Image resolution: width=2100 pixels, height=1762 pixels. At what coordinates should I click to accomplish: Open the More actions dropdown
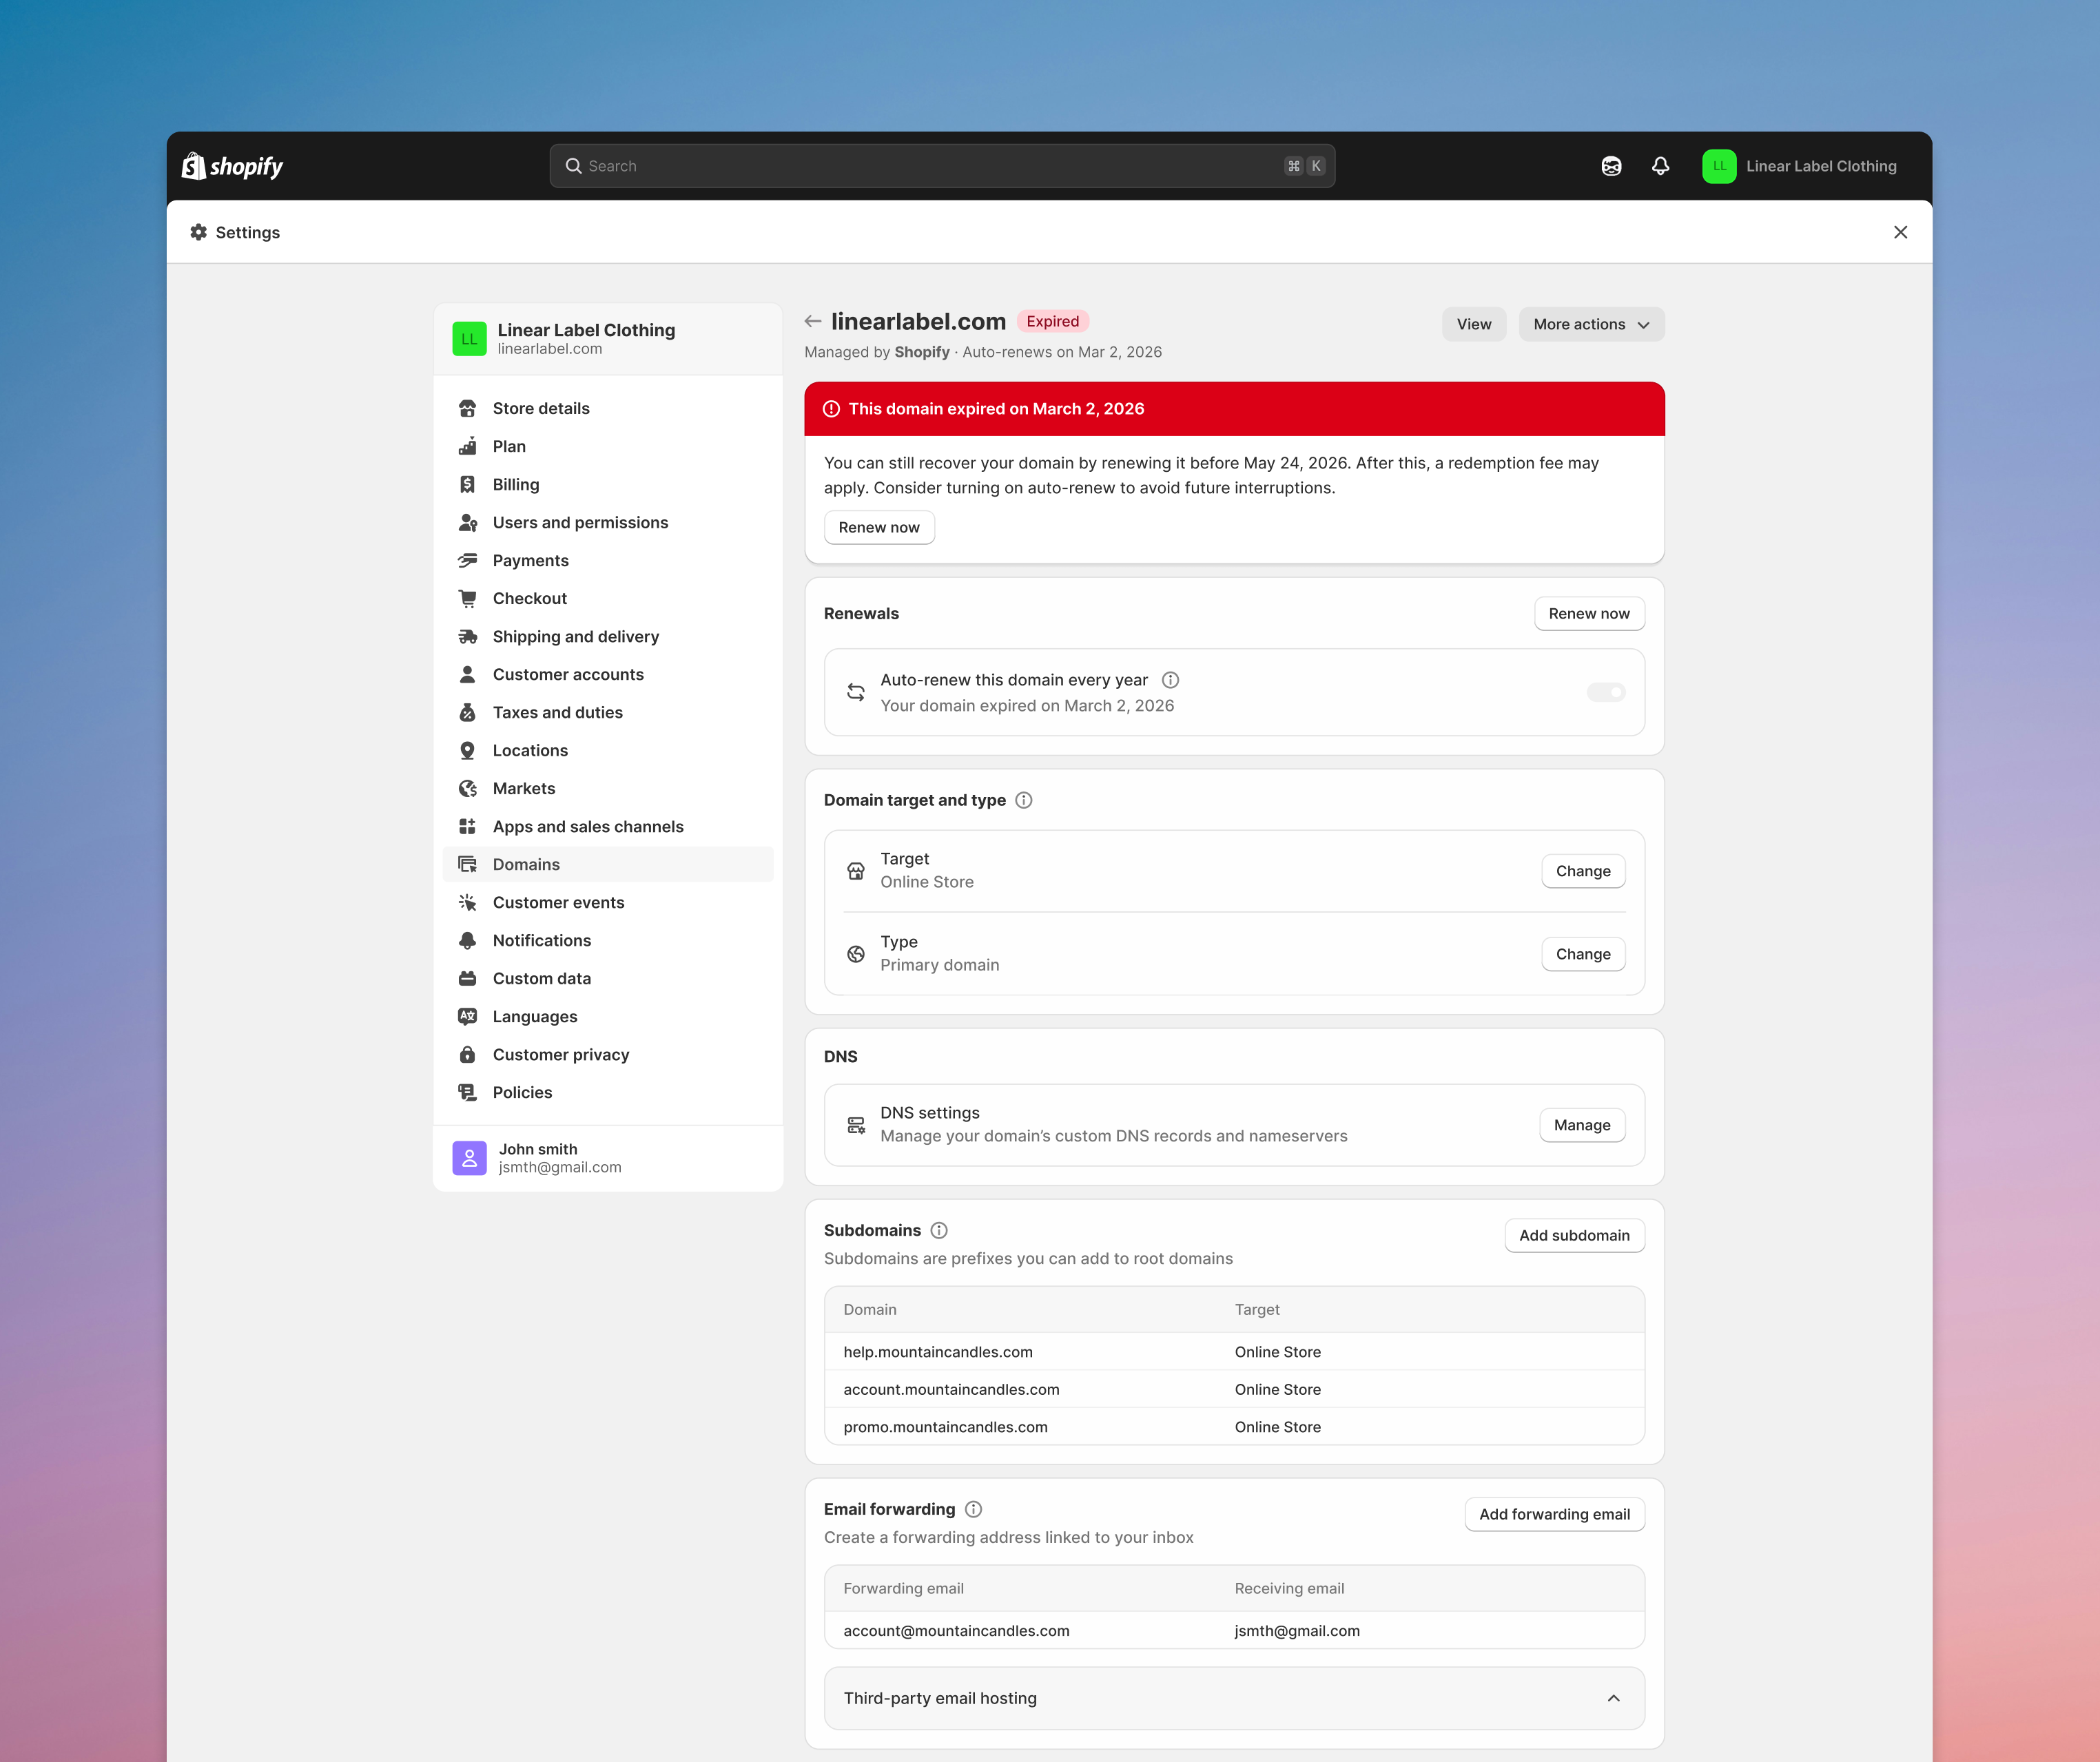click(x=1591, y=324)
